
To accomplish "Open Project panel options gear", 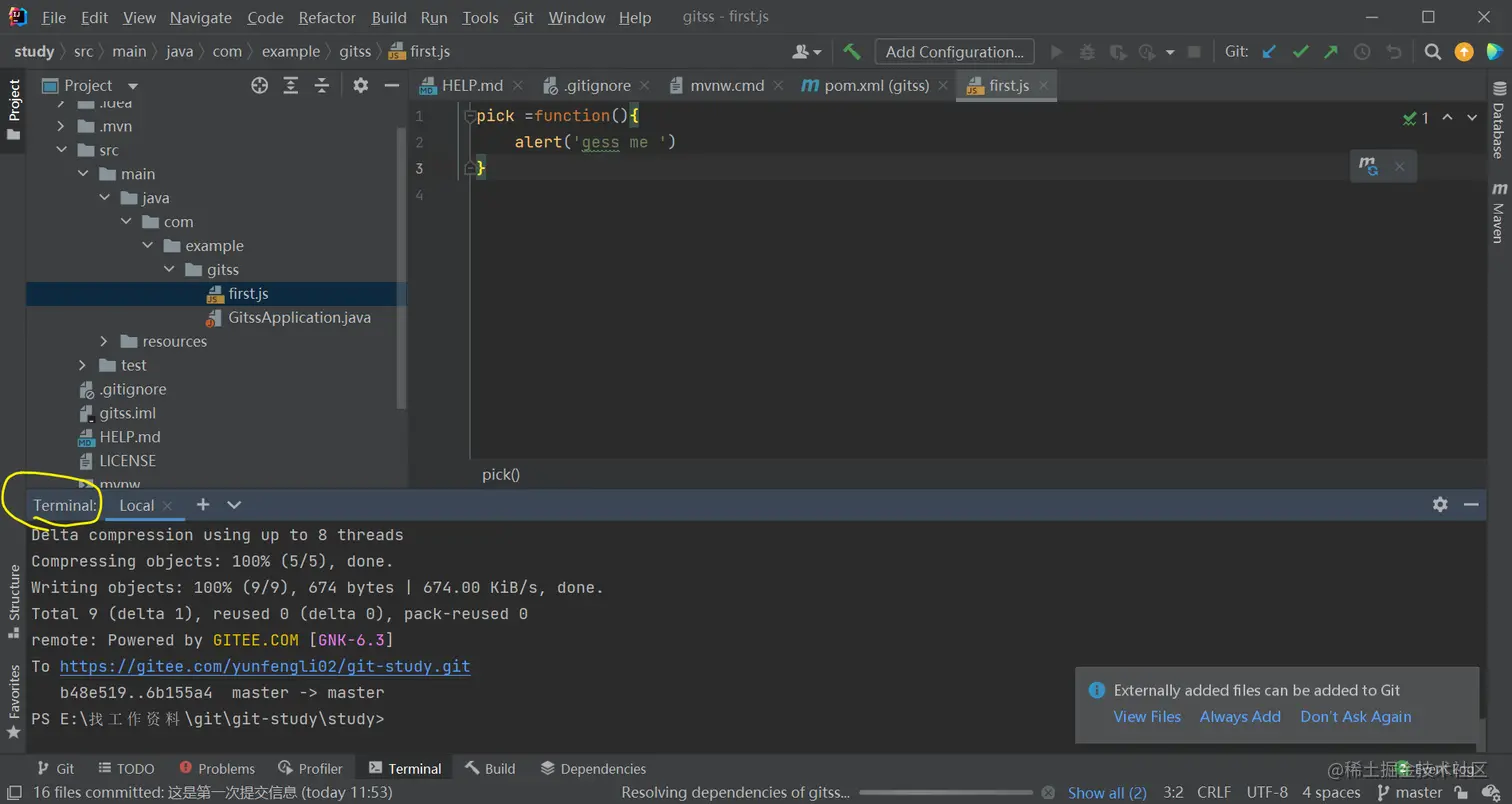I will [361, 86].
